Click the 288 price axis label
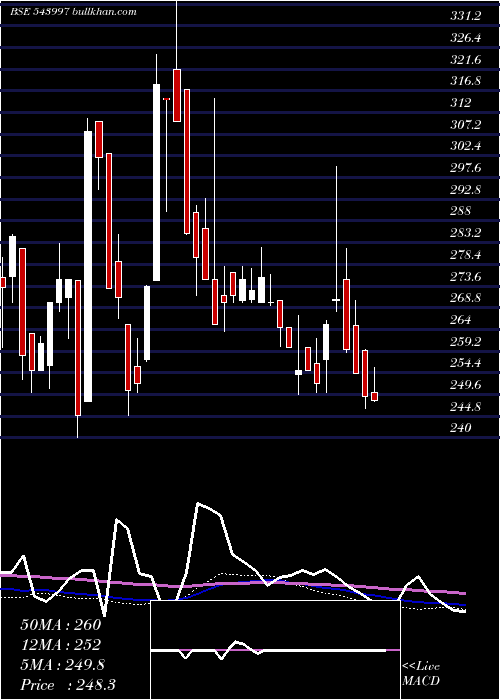The width and height of the screenshot is (500, 700). coord(461,211)
